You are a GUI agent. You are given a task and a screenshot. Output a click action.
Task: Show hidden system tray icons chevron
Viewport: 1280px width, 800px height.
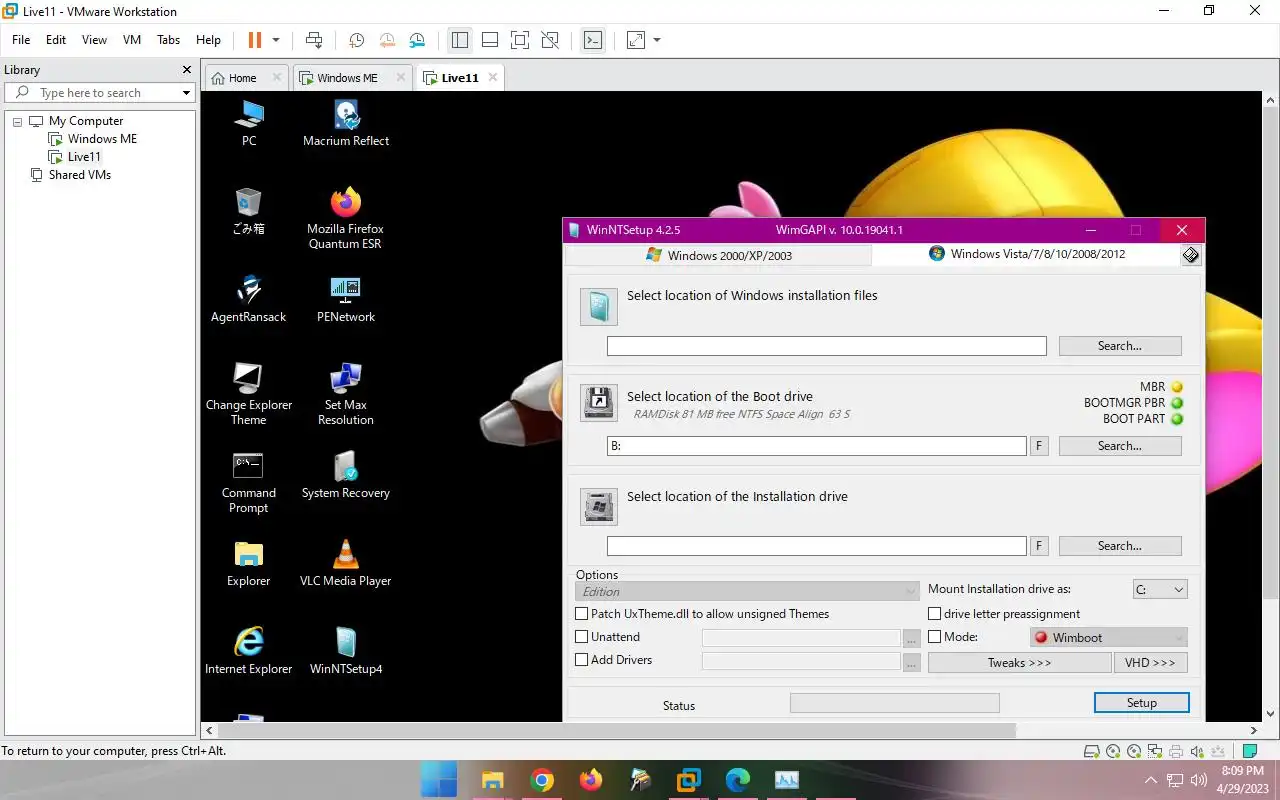[x=1151, y=780]
